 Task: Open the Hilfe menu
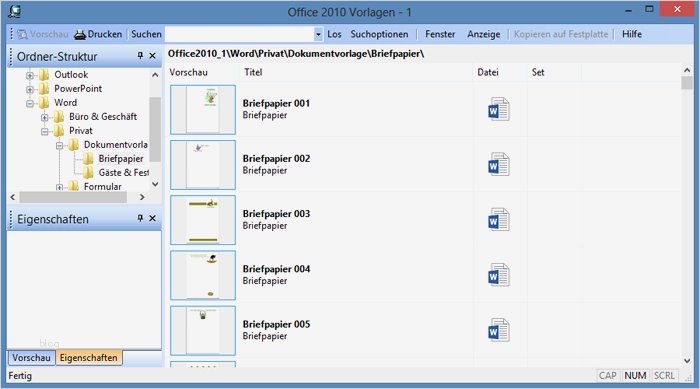click(632, 34)
